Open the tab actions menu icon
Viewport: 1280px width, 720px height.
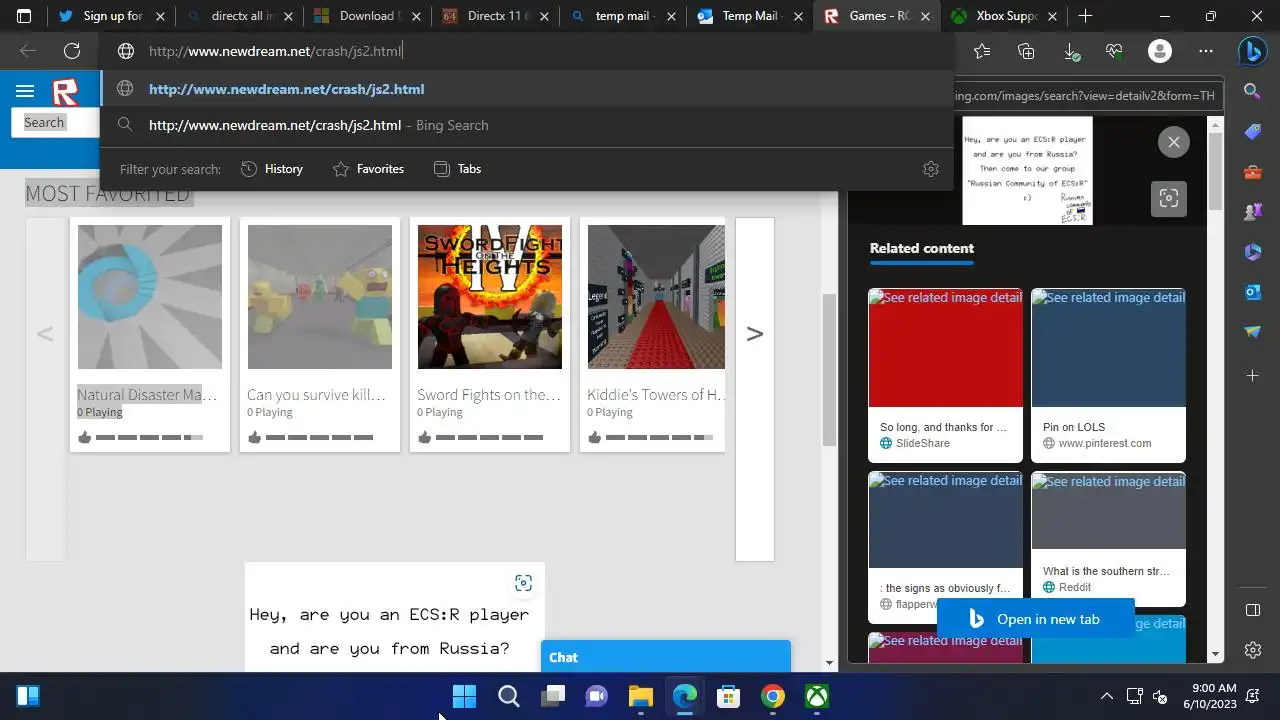click(x=24, y=16)
